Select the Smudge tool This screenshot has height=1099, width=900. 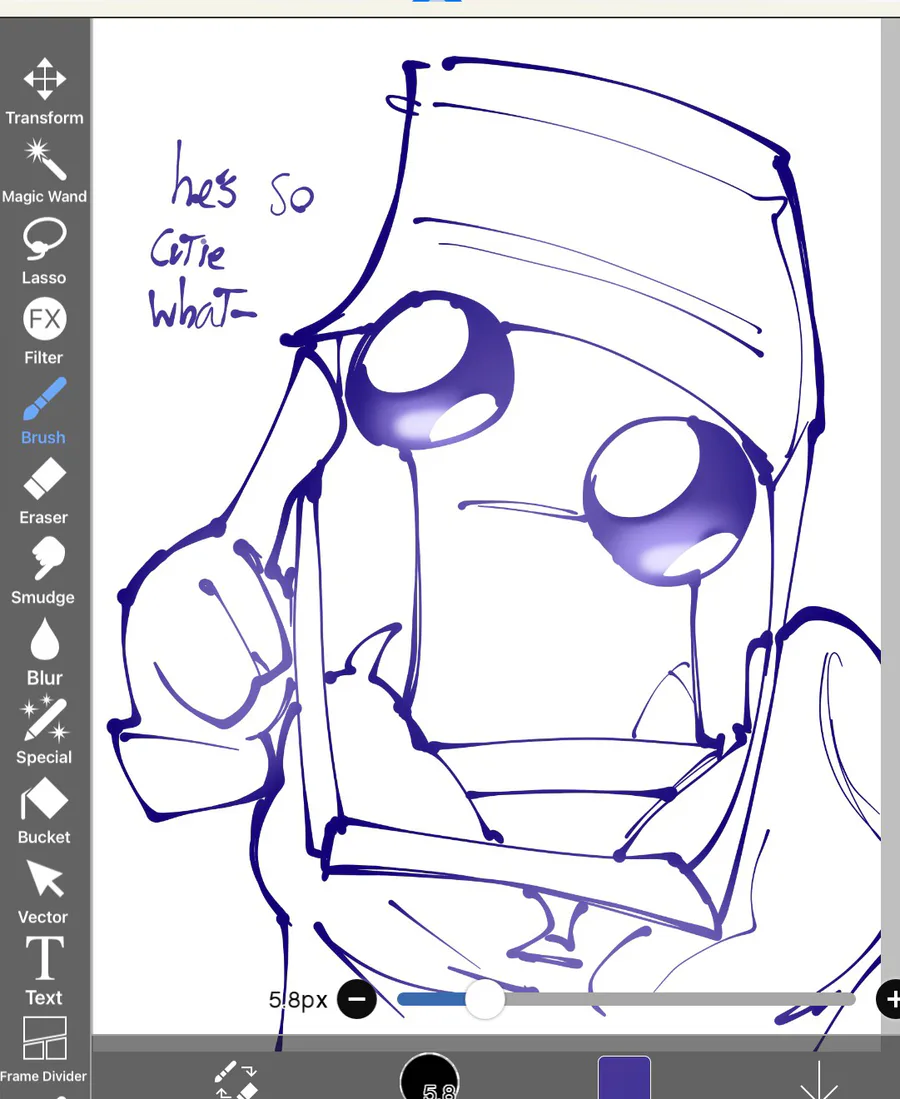(44, 571)
